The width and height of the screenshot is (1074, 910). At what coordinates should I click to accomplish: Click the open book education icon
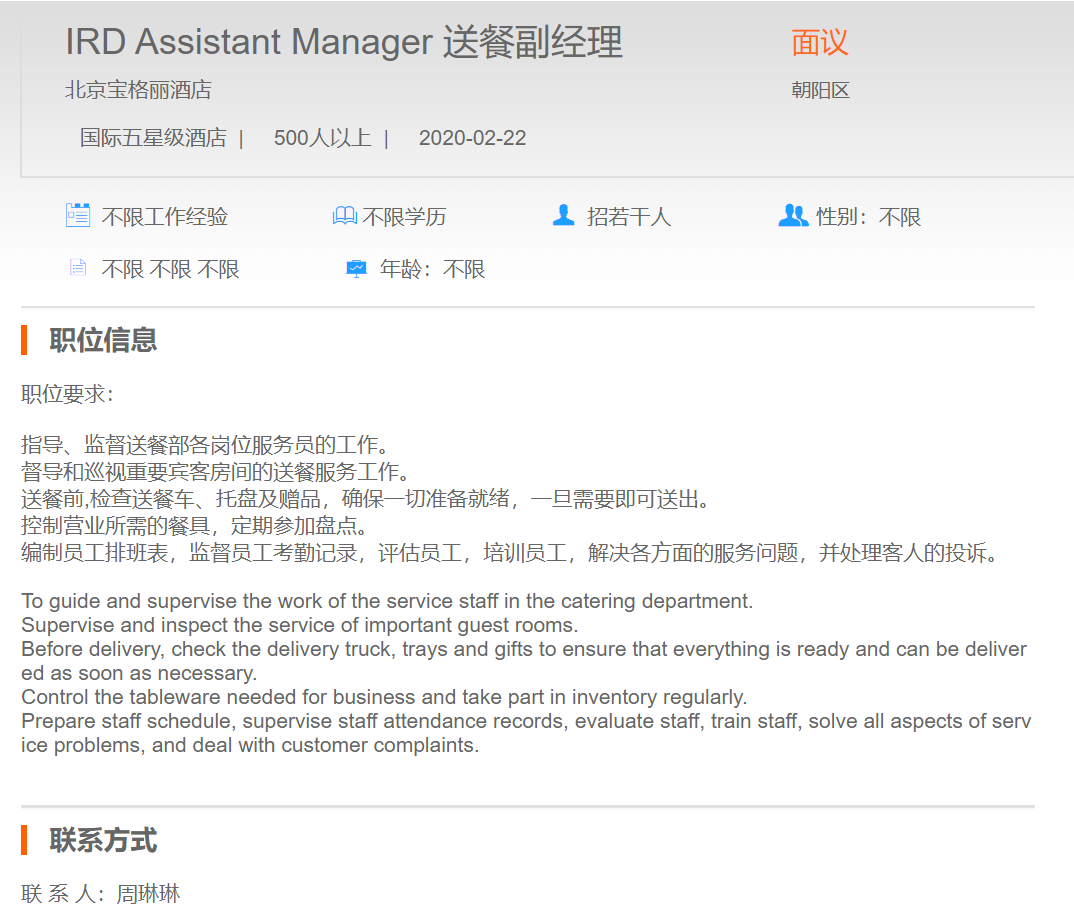click(344, 216)
